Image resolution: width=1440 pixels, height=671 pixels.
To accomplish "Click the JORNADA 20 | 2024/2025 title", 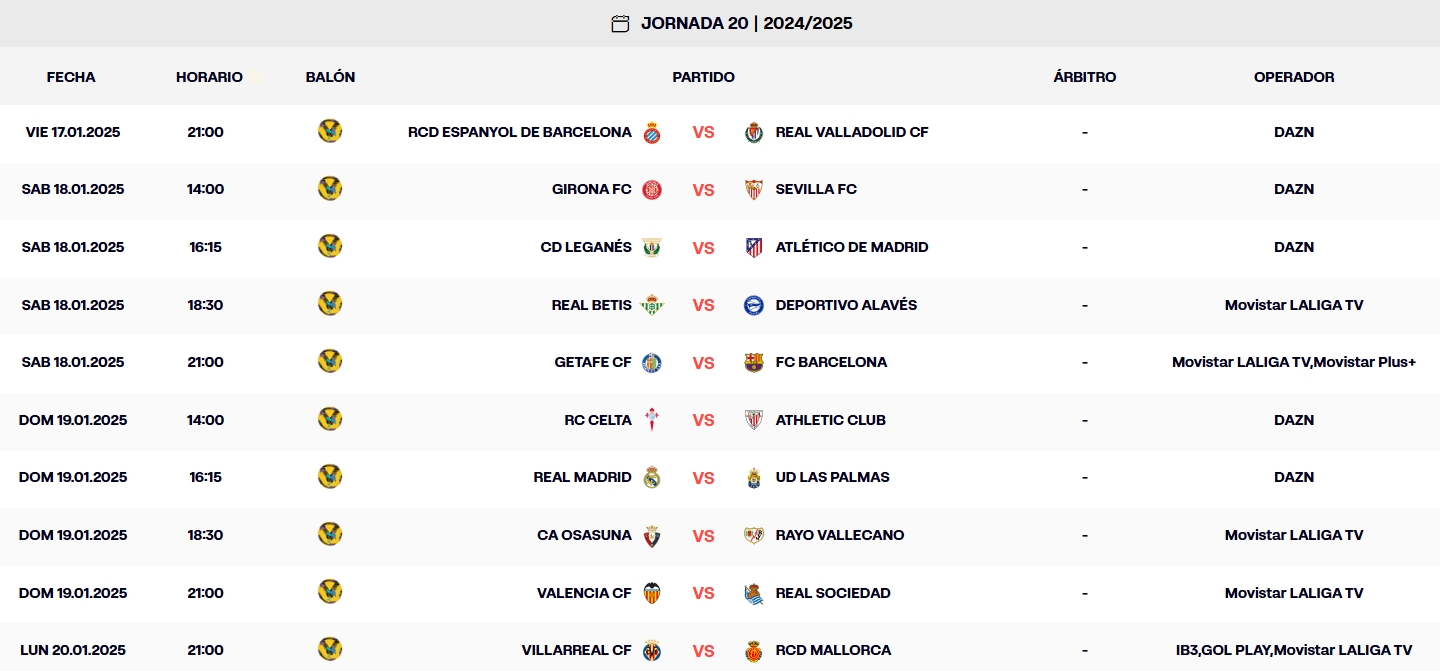I will (x=747, y=22).
